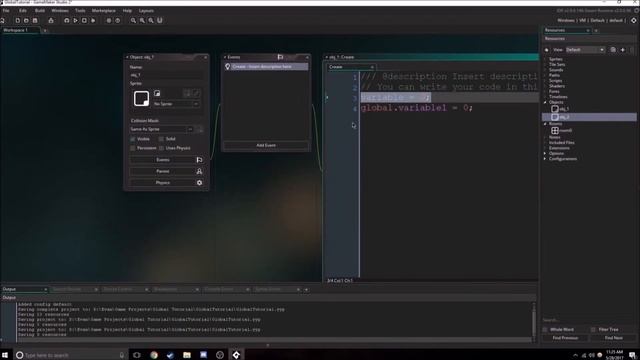The height and width of the screenshot is (360, 640).
Task: Open Chrome from the taskbar
Action: (154, 355)
